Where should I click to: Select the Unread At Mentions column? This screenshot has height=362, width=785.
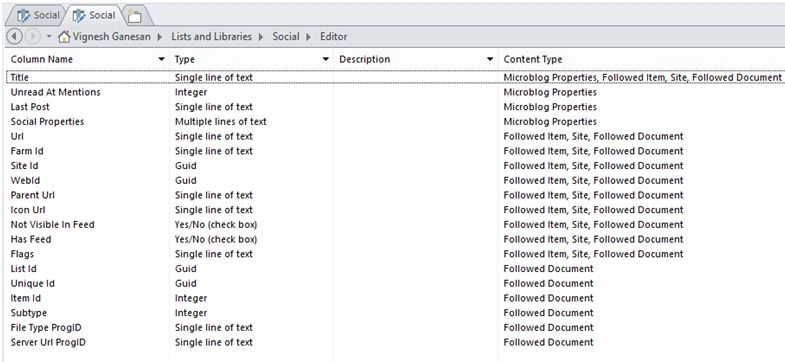tap(55, 92)
